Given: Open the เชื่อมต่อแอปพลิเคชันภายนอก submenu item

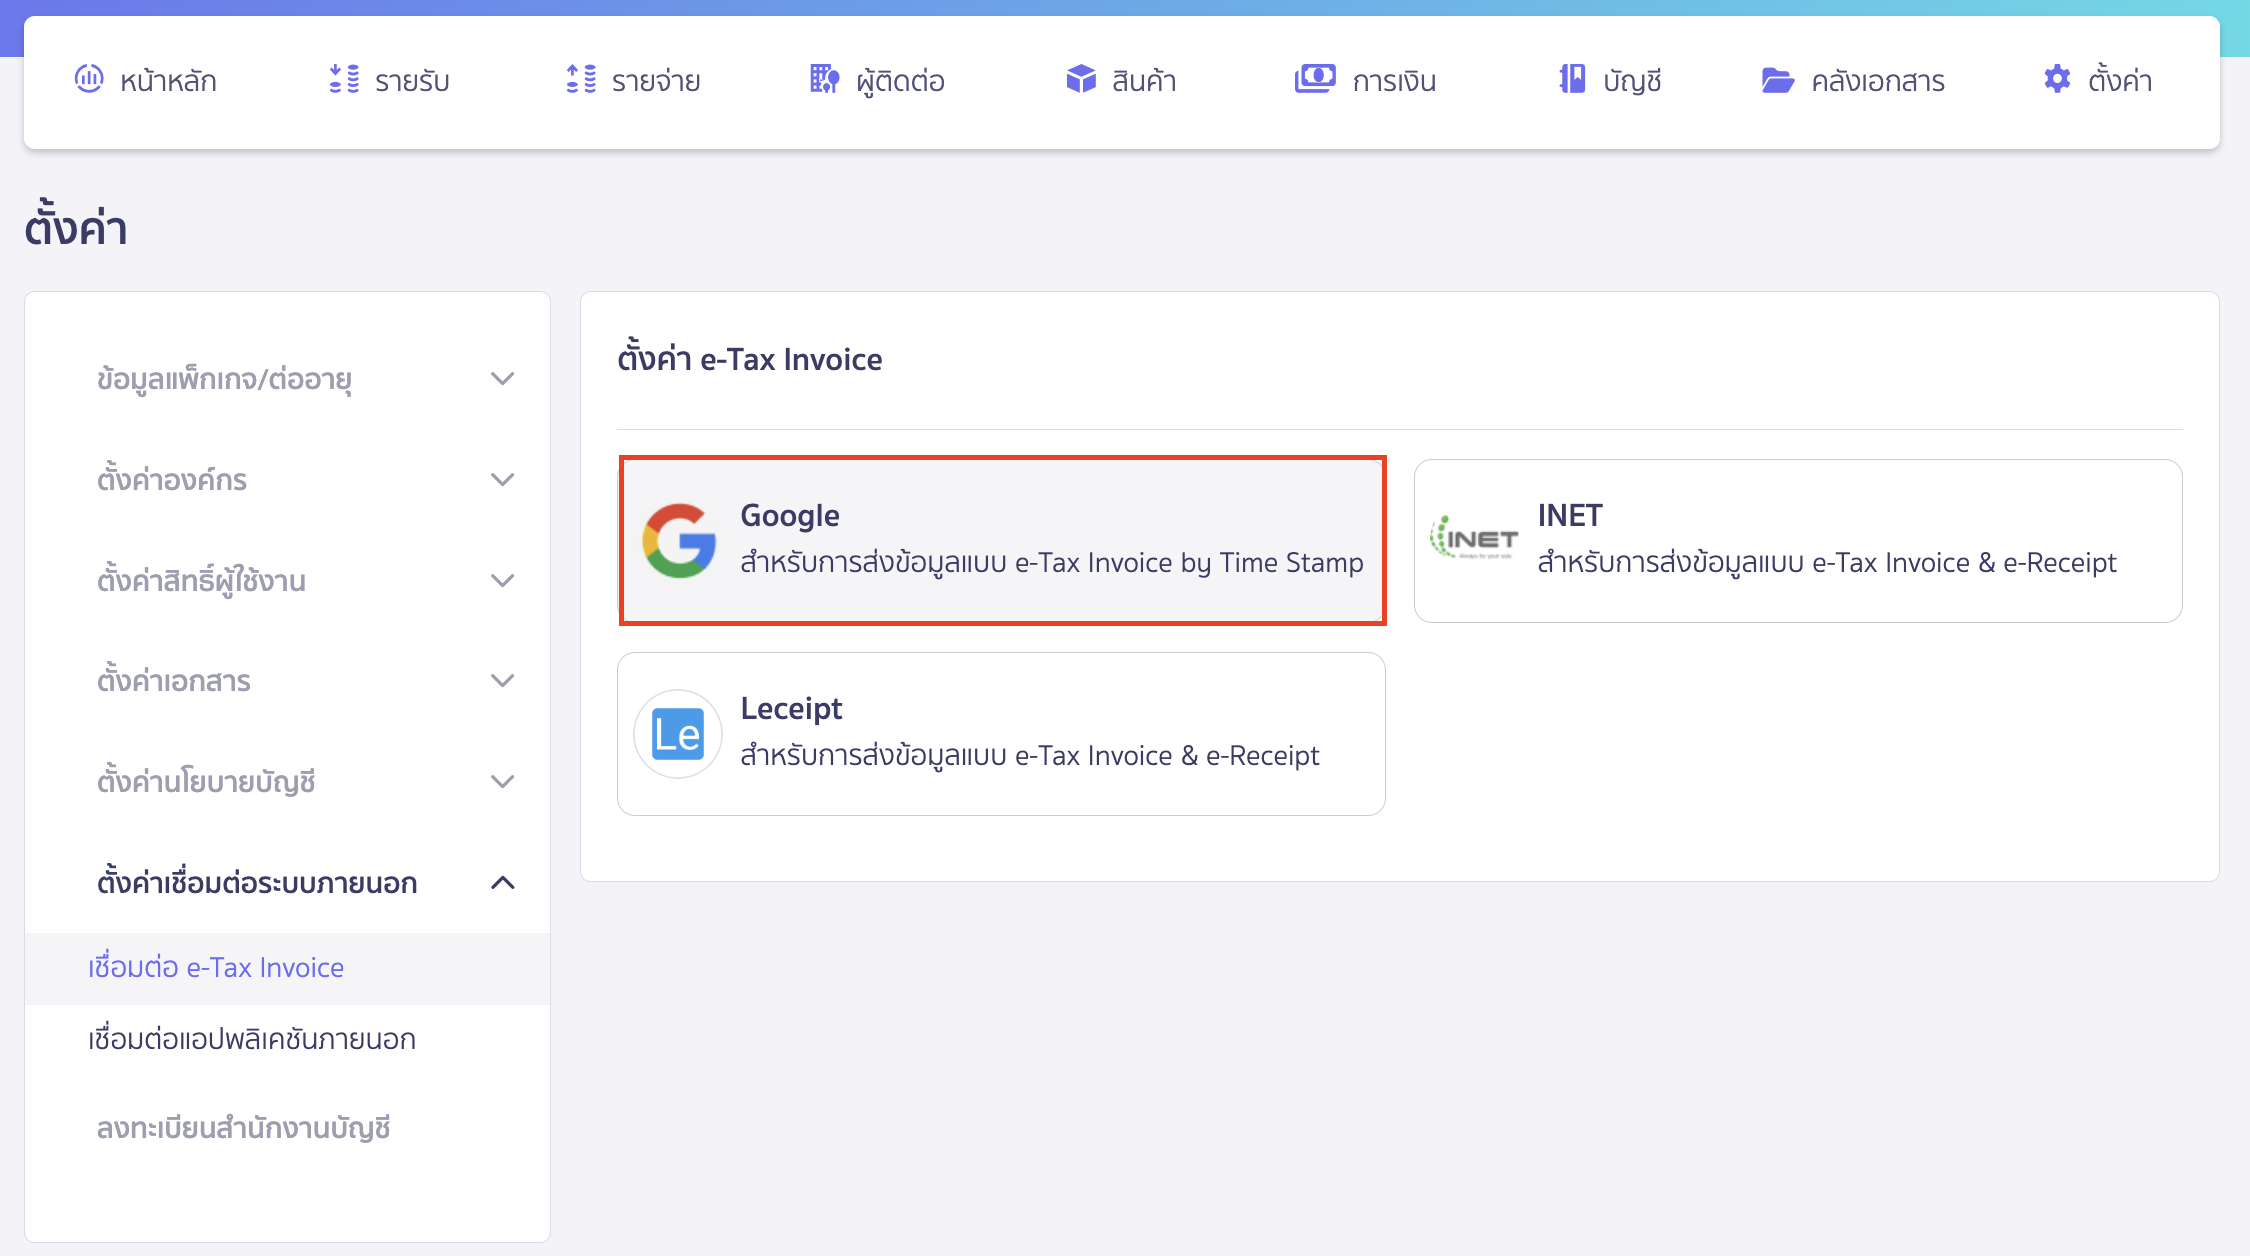Looking at the screenshot, I should [x=252, y=1040].
